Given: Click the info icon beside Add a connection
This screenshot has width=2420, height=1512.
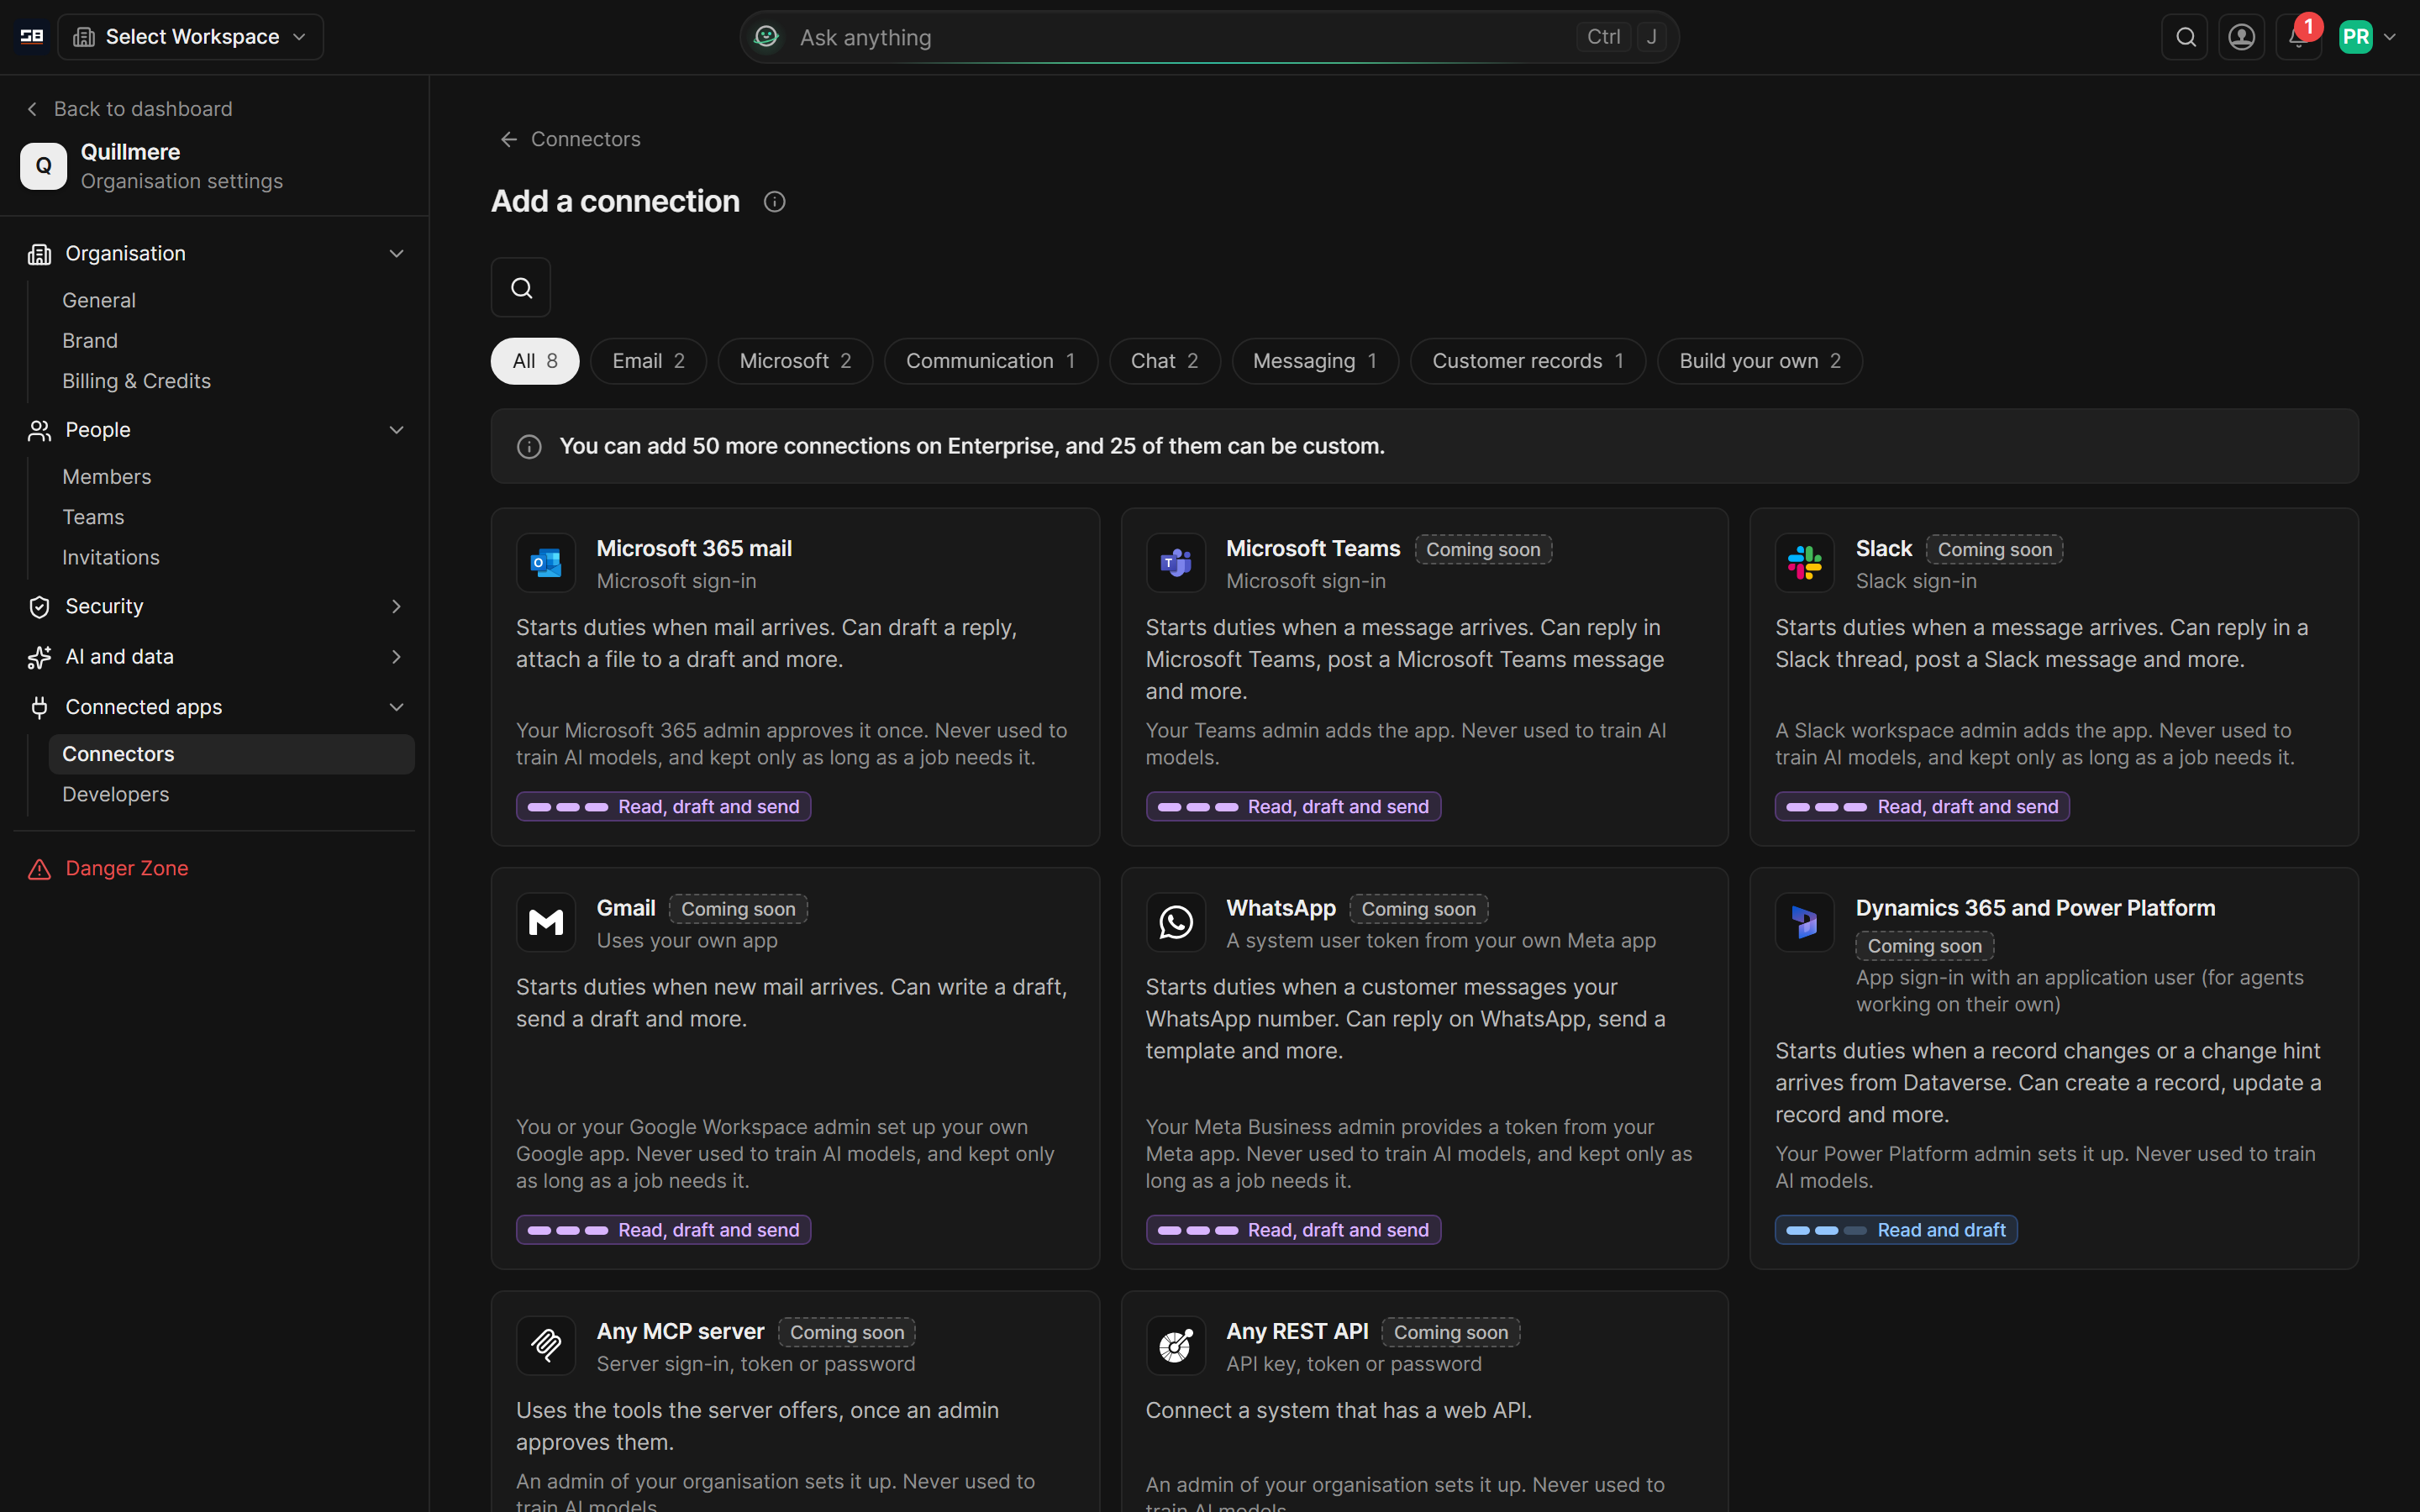Looking at the screenshot, I should 774,202.
